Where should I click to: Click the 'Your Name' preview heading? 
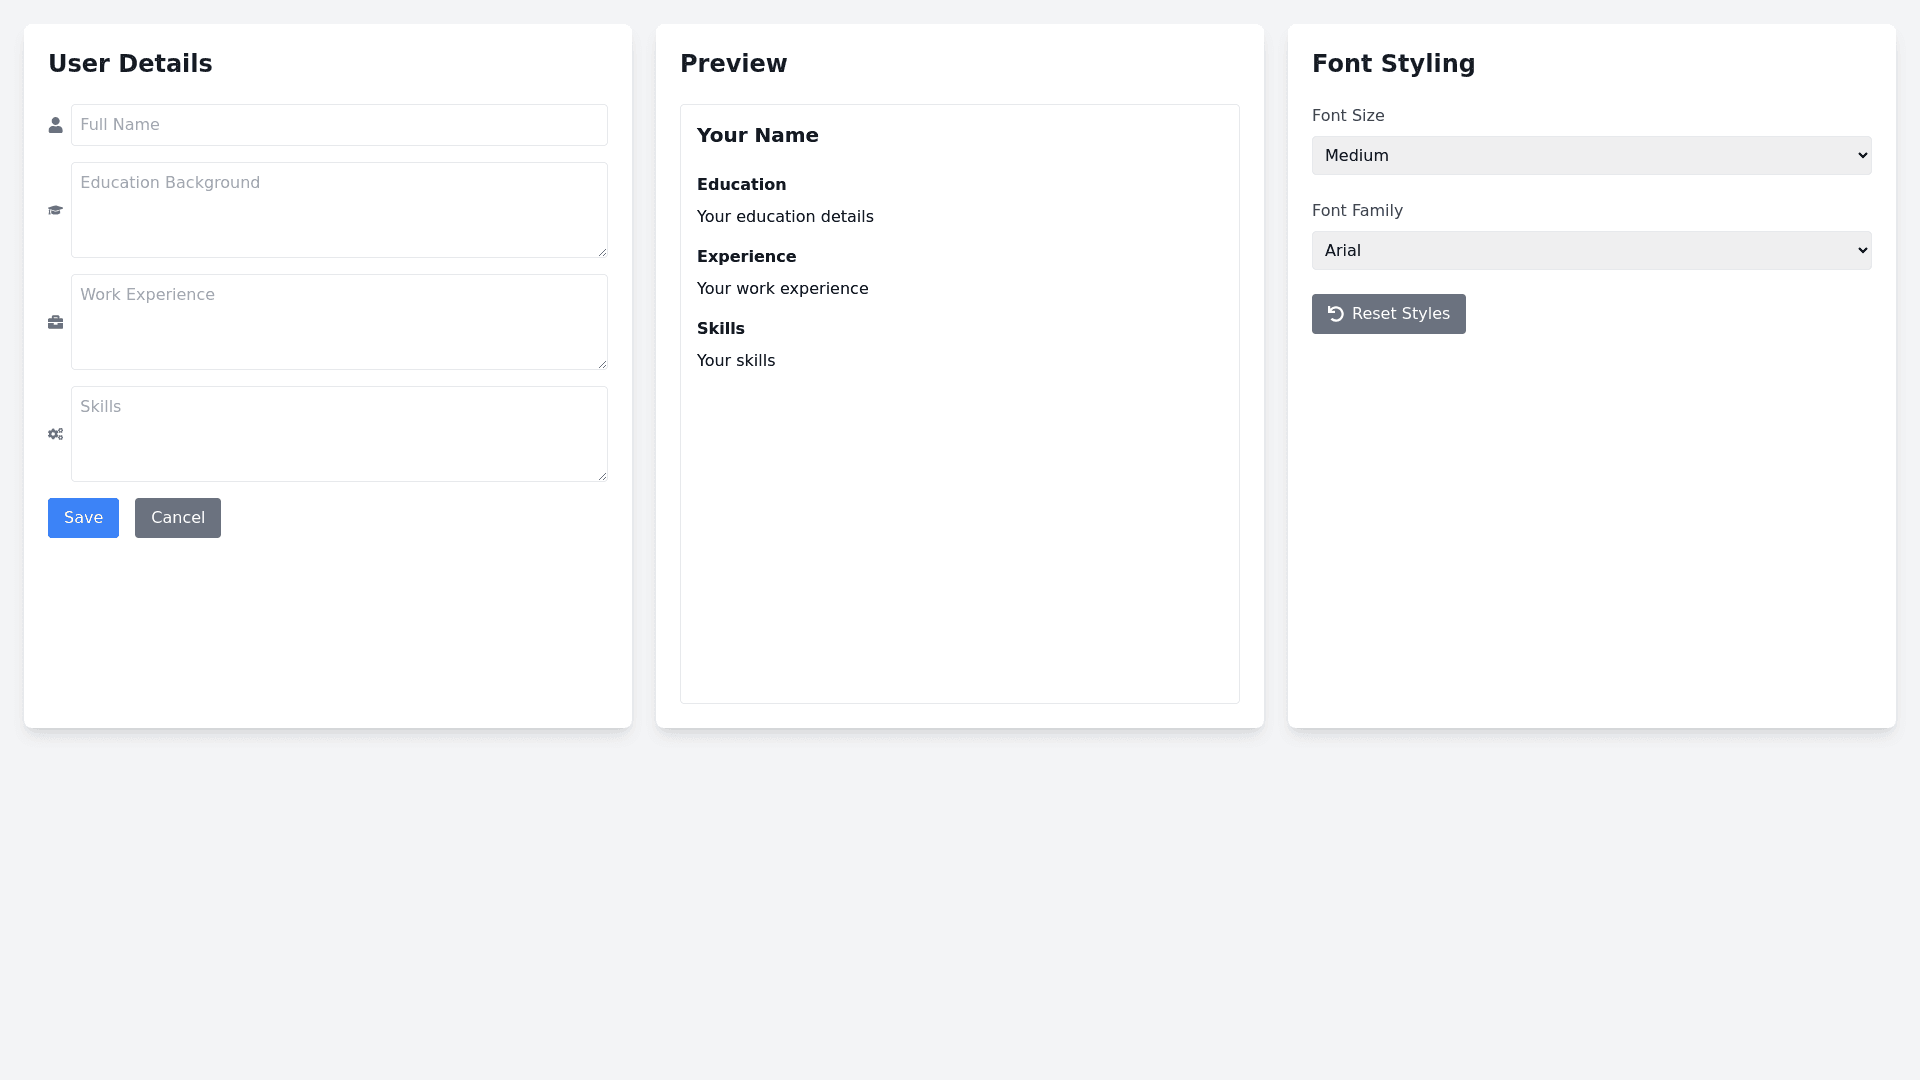(x=757, y=136)
